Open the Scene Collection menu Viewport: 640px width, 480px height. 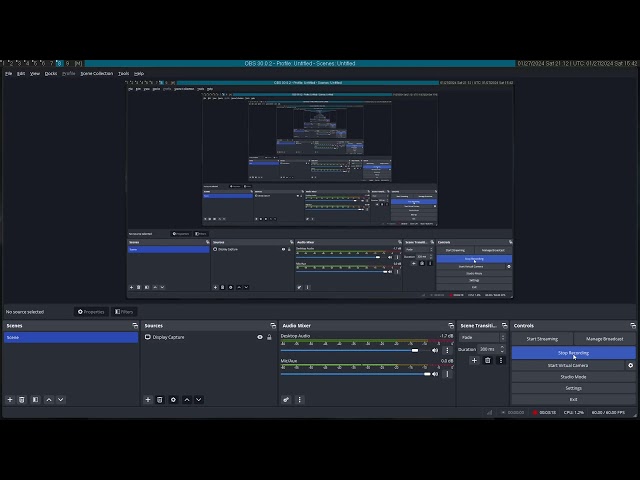(96, 73)
